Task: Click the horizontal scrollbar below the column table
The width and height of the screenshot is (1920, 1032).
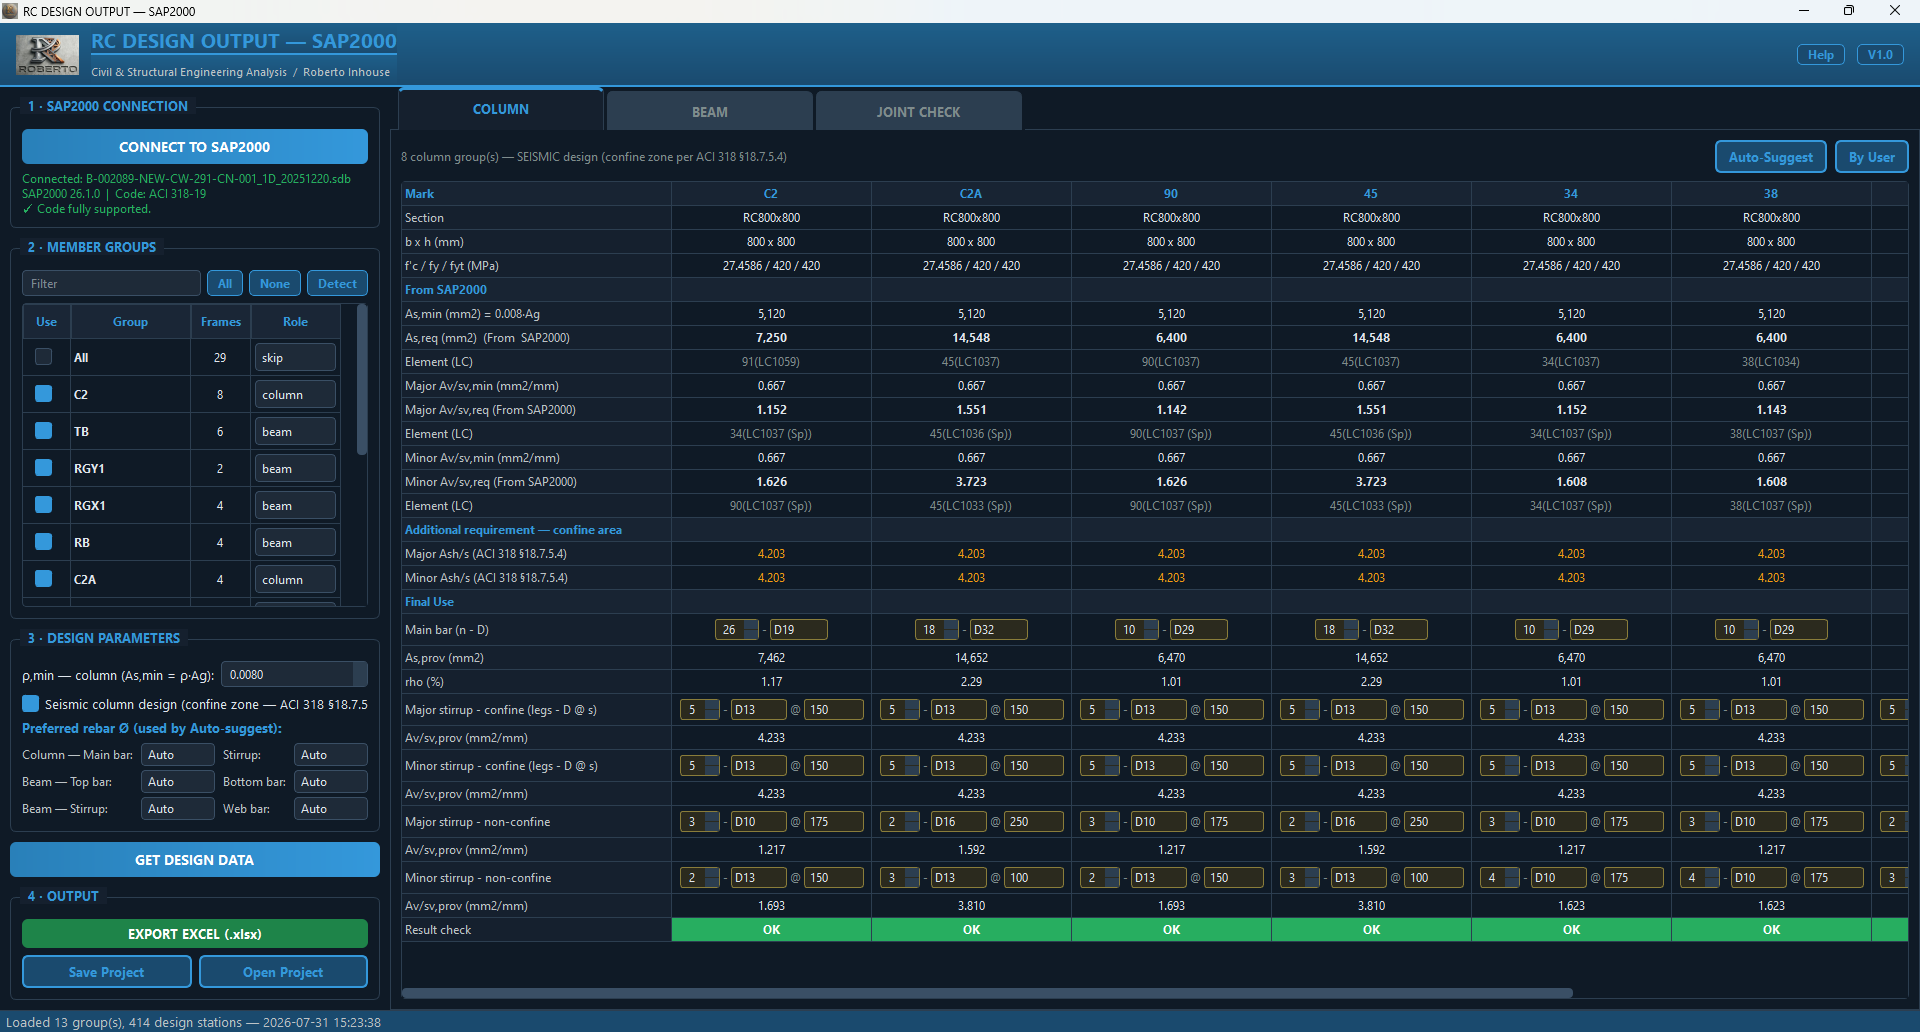Action: point(987,993)
